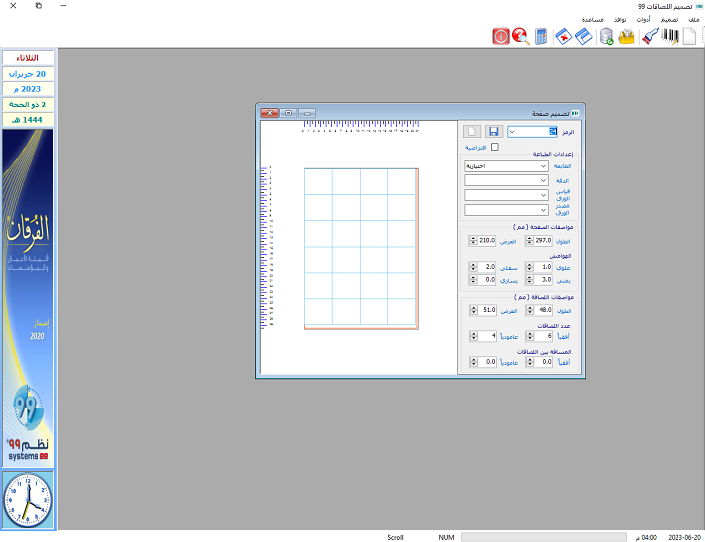Launch the calculator tool icon
The height and width of the screenshot is (542, 705).
pos(541,37)
